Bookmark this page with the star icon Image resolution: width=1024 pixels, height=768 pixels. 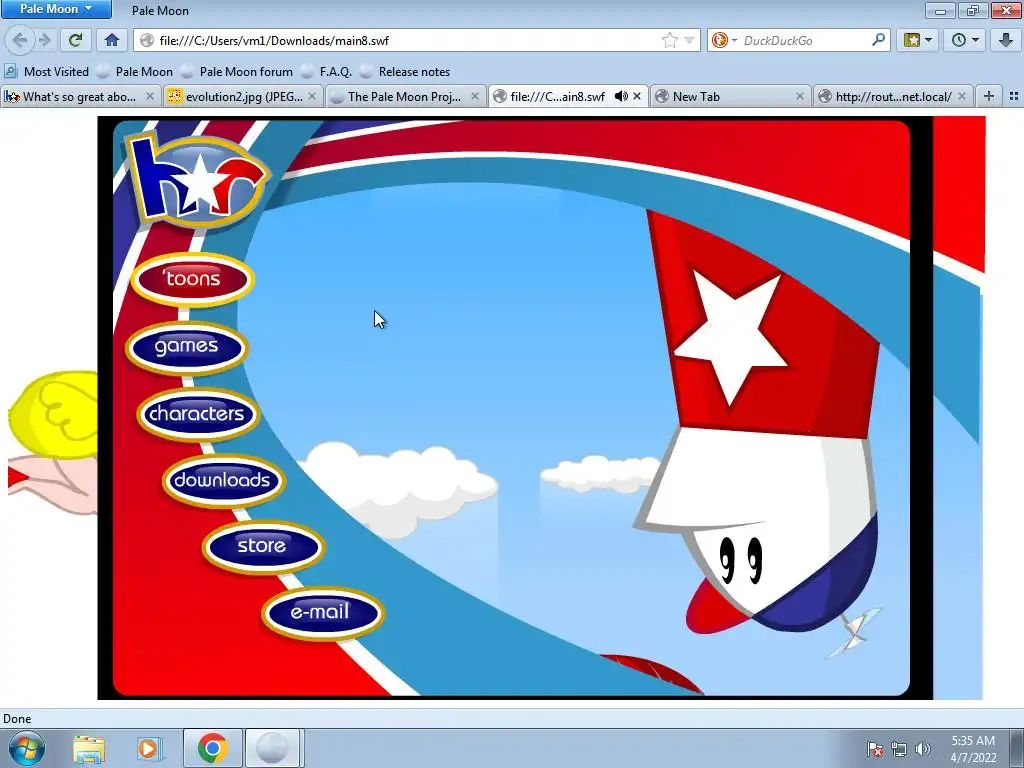[669, 40]
